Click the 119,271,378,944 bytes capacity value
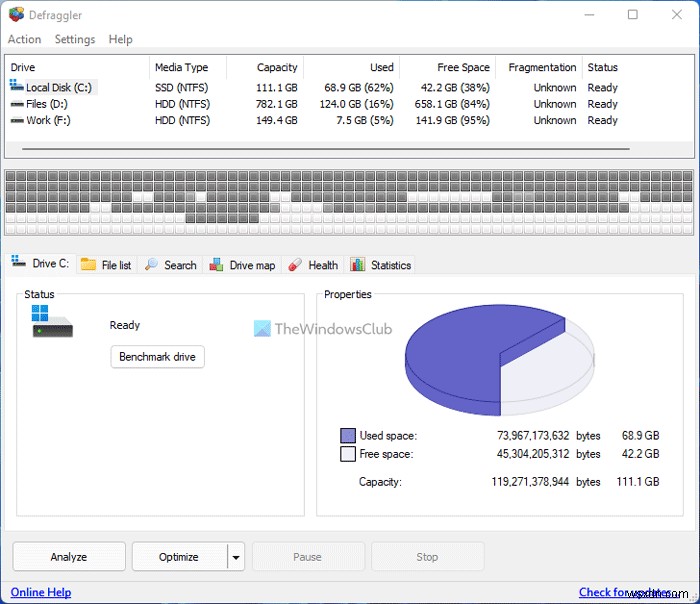The image size is (700, 604). [x=530, y=482]
